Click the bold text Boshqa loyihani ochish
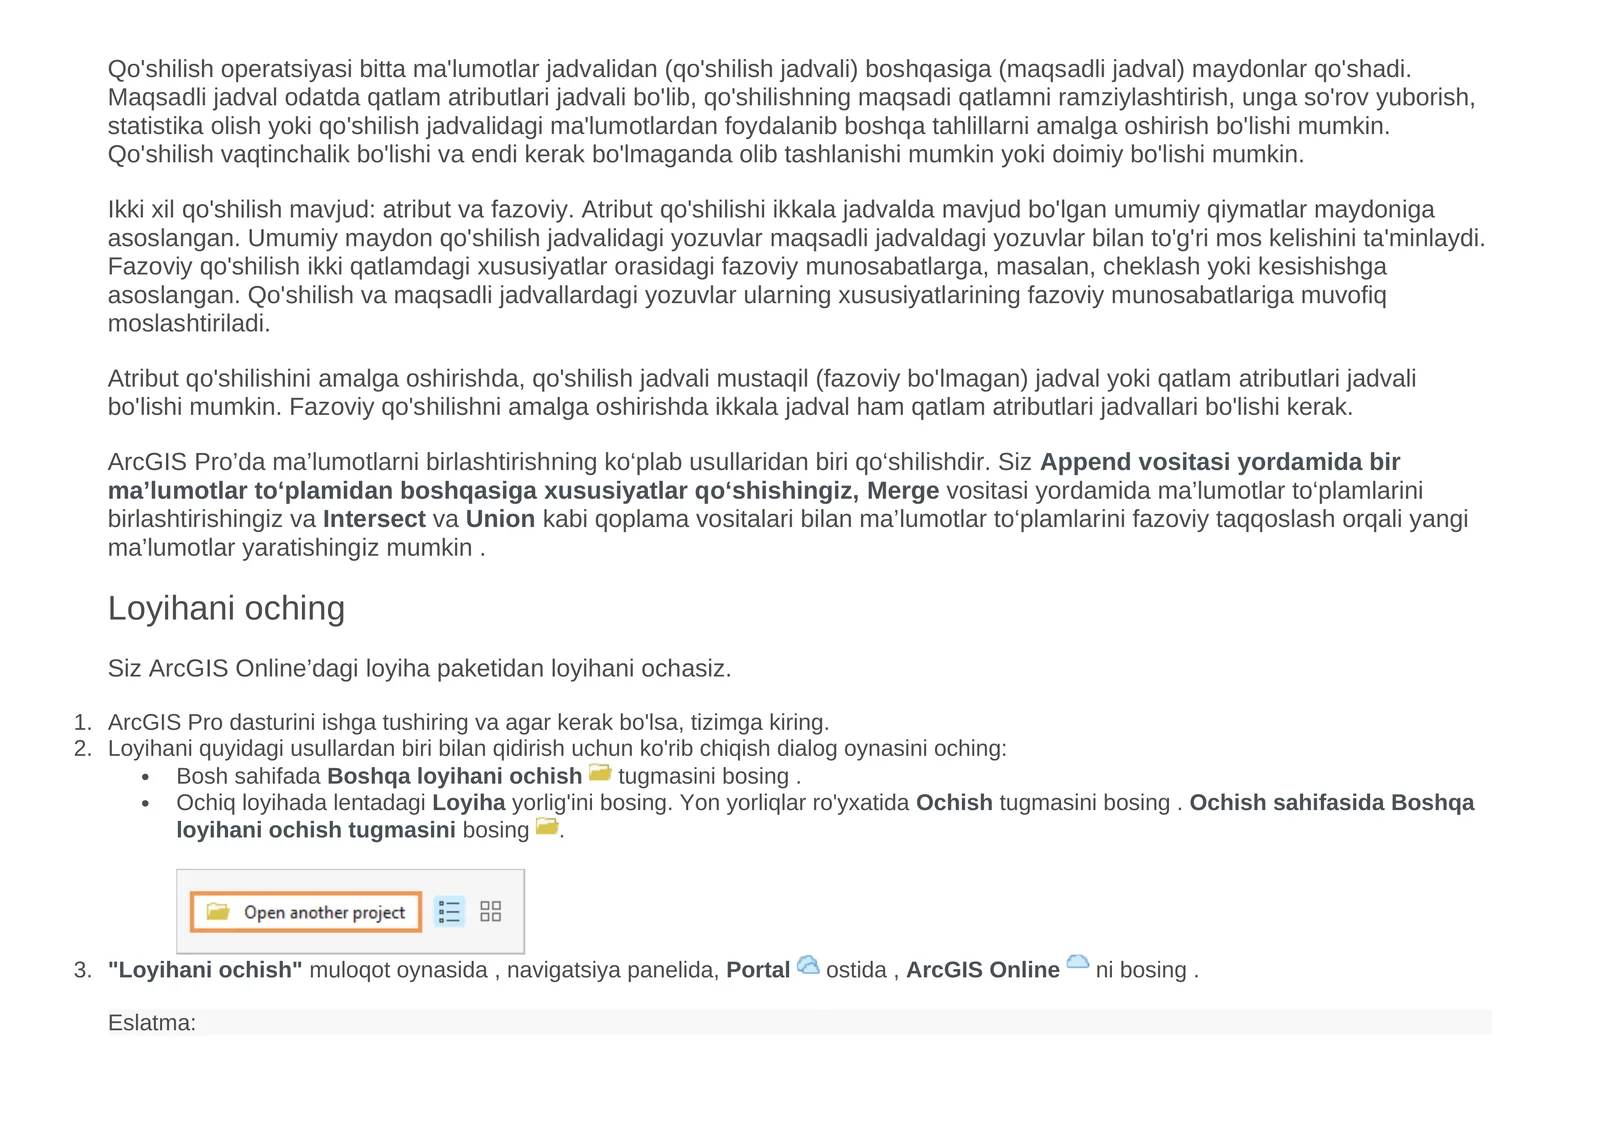 pos(454,776)
